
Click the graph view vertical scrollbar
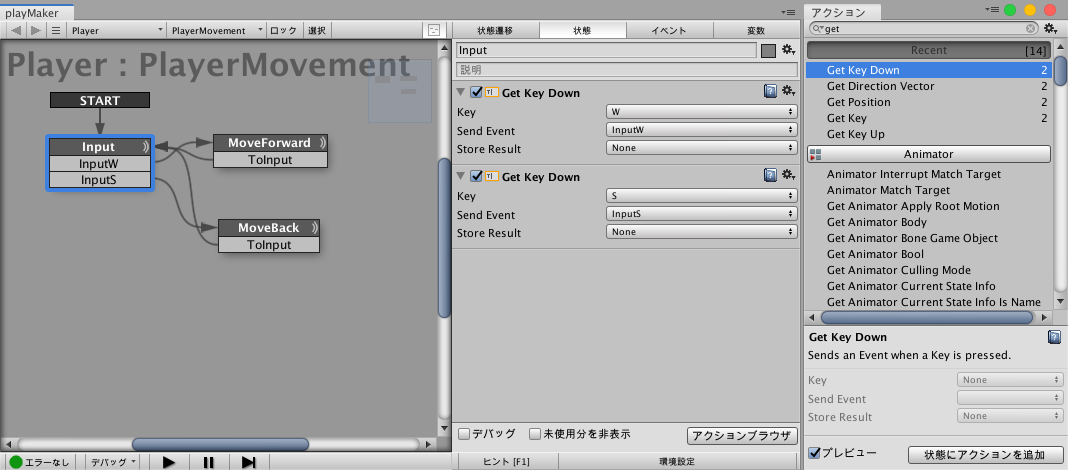pos(445,237)
